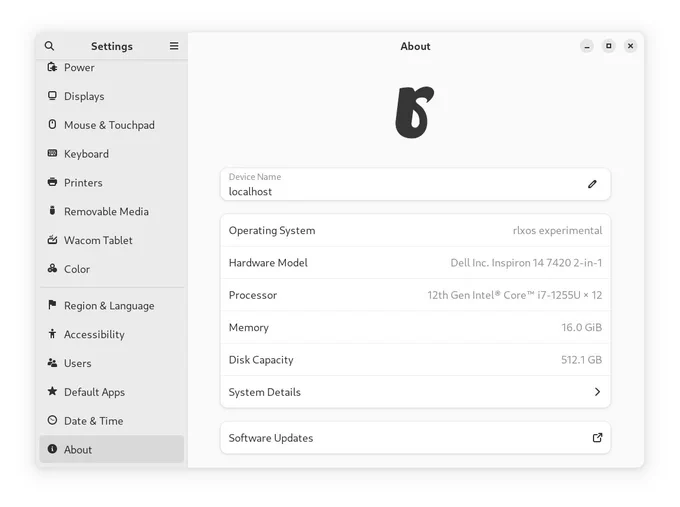Select Mouse & Touchpad settings
680x507 pixels.
click(x=111, y=125)
